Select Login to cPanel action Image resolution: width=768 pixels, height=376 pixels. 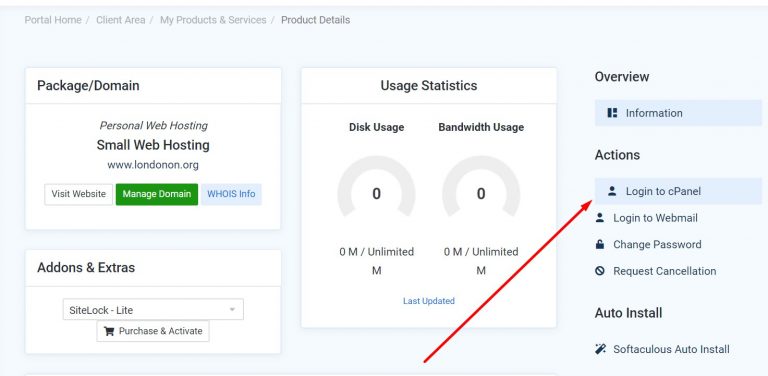point(678,191)
